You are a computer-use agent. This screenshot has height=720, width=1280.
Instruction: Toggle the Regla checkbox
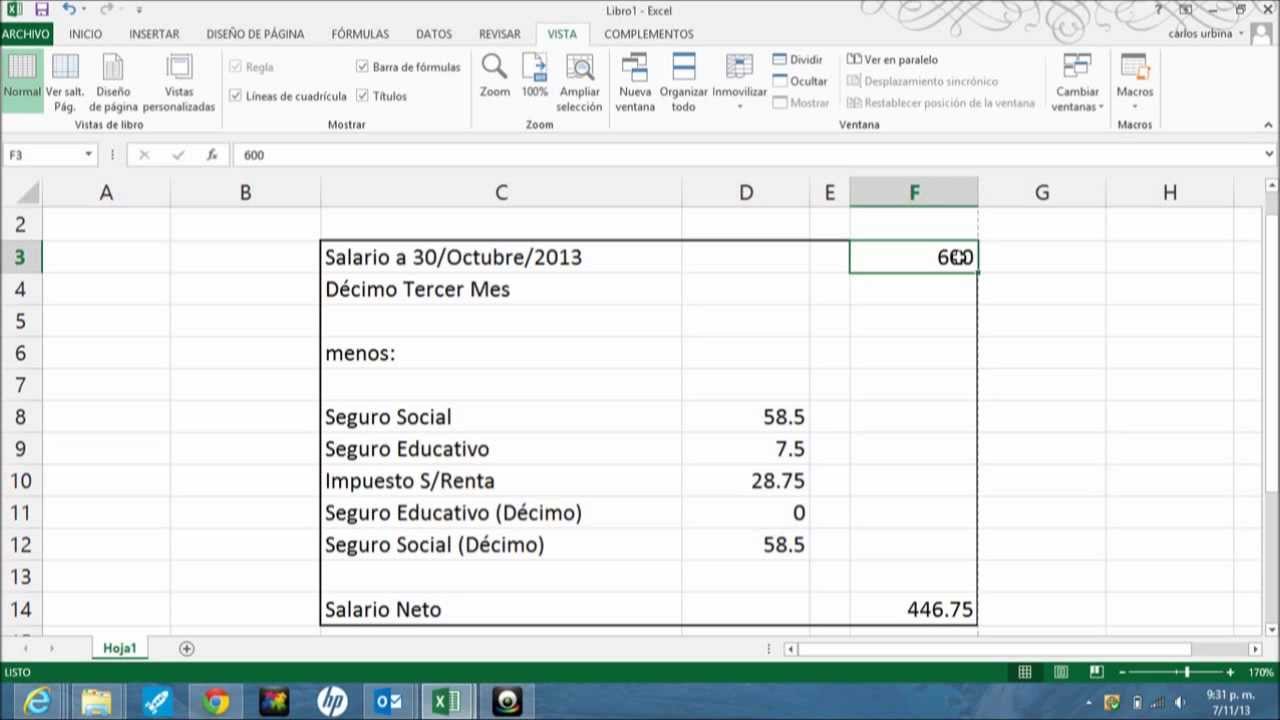point(236,66)
